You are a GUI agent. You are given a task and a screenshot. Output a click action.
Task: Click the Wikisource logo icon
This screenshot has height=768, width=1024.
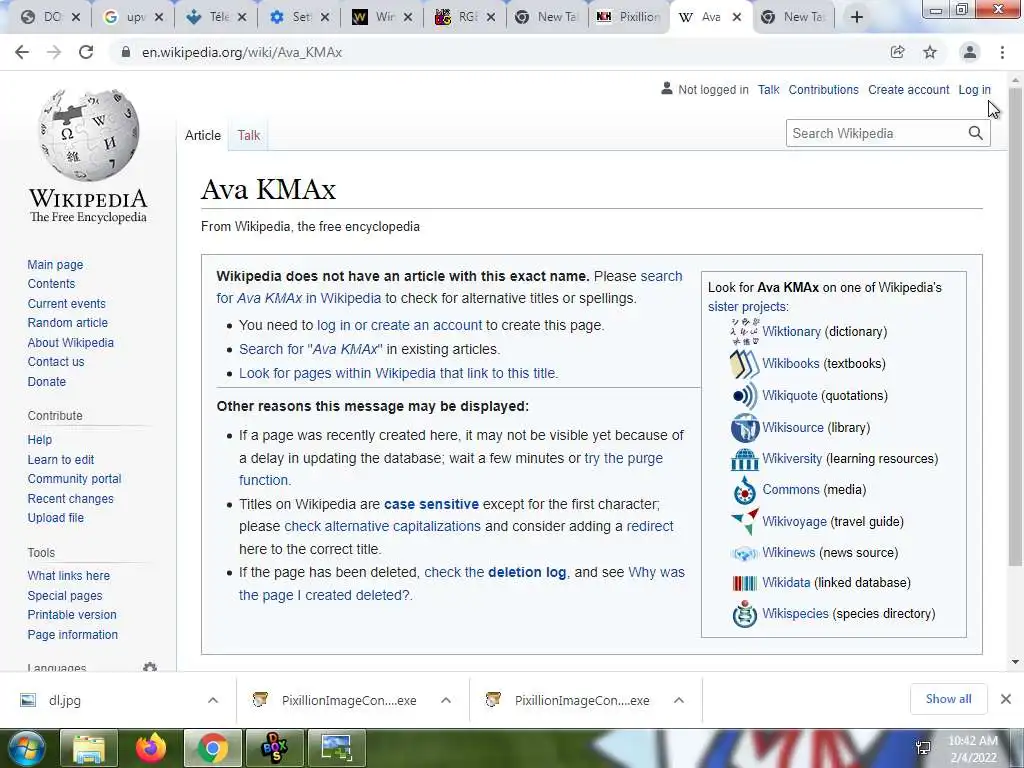[744, 428]
